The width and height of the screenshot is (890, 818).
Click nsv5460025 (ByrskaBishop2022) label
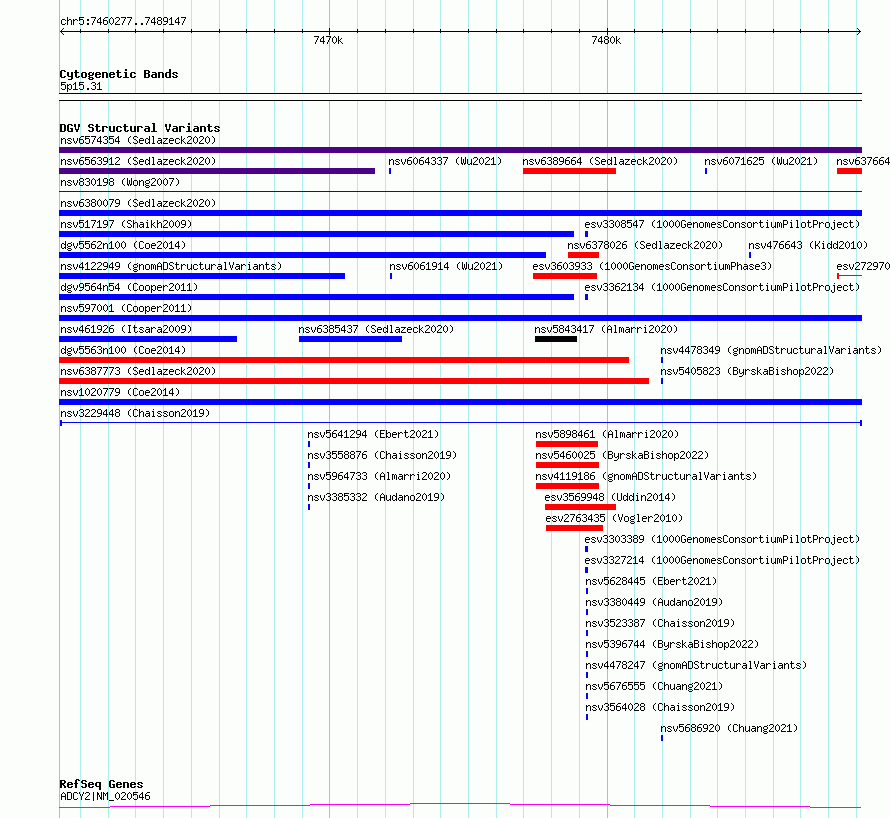click(x=622, y=455)
